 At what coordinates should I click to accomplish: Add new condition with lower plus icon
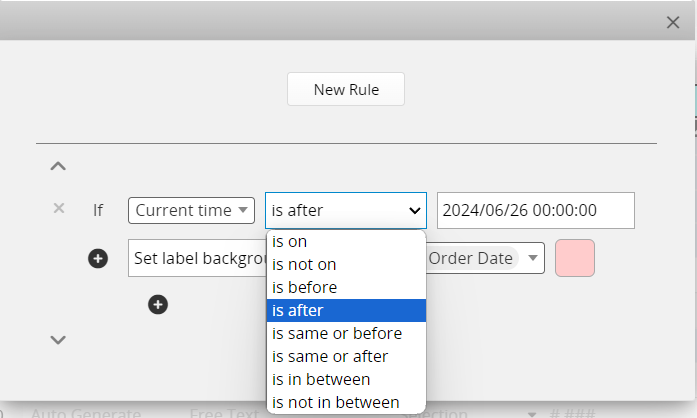158,304
